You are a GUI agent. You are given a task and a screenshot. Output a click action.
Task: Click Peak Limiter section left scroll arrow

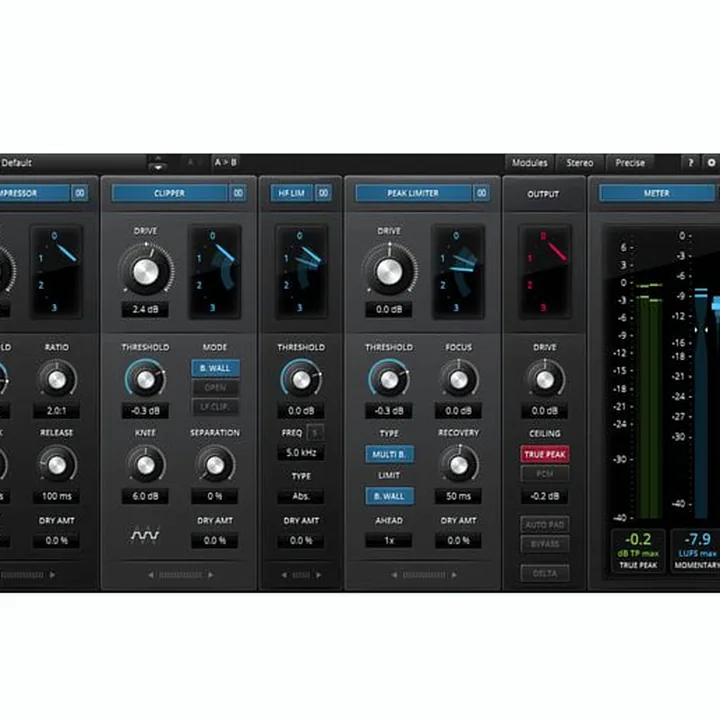point(394,575)
